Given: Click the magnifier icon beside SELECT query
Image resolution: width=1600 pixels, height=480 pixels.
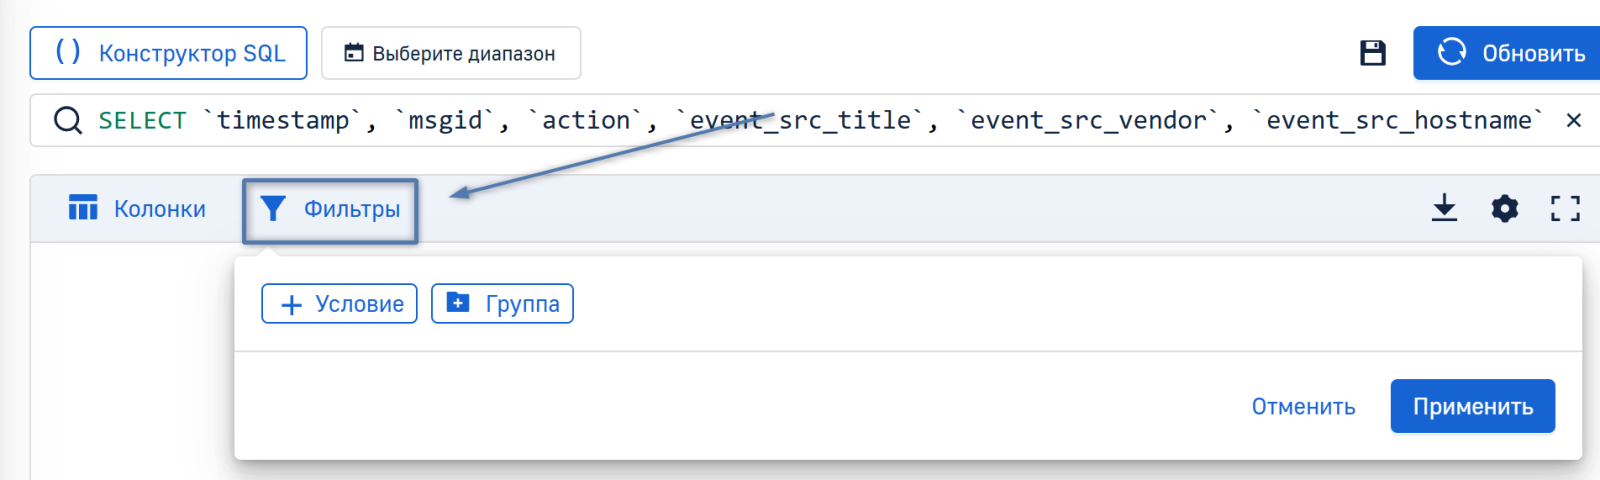Looking at the screenshot, I should (x=68, y=121).
